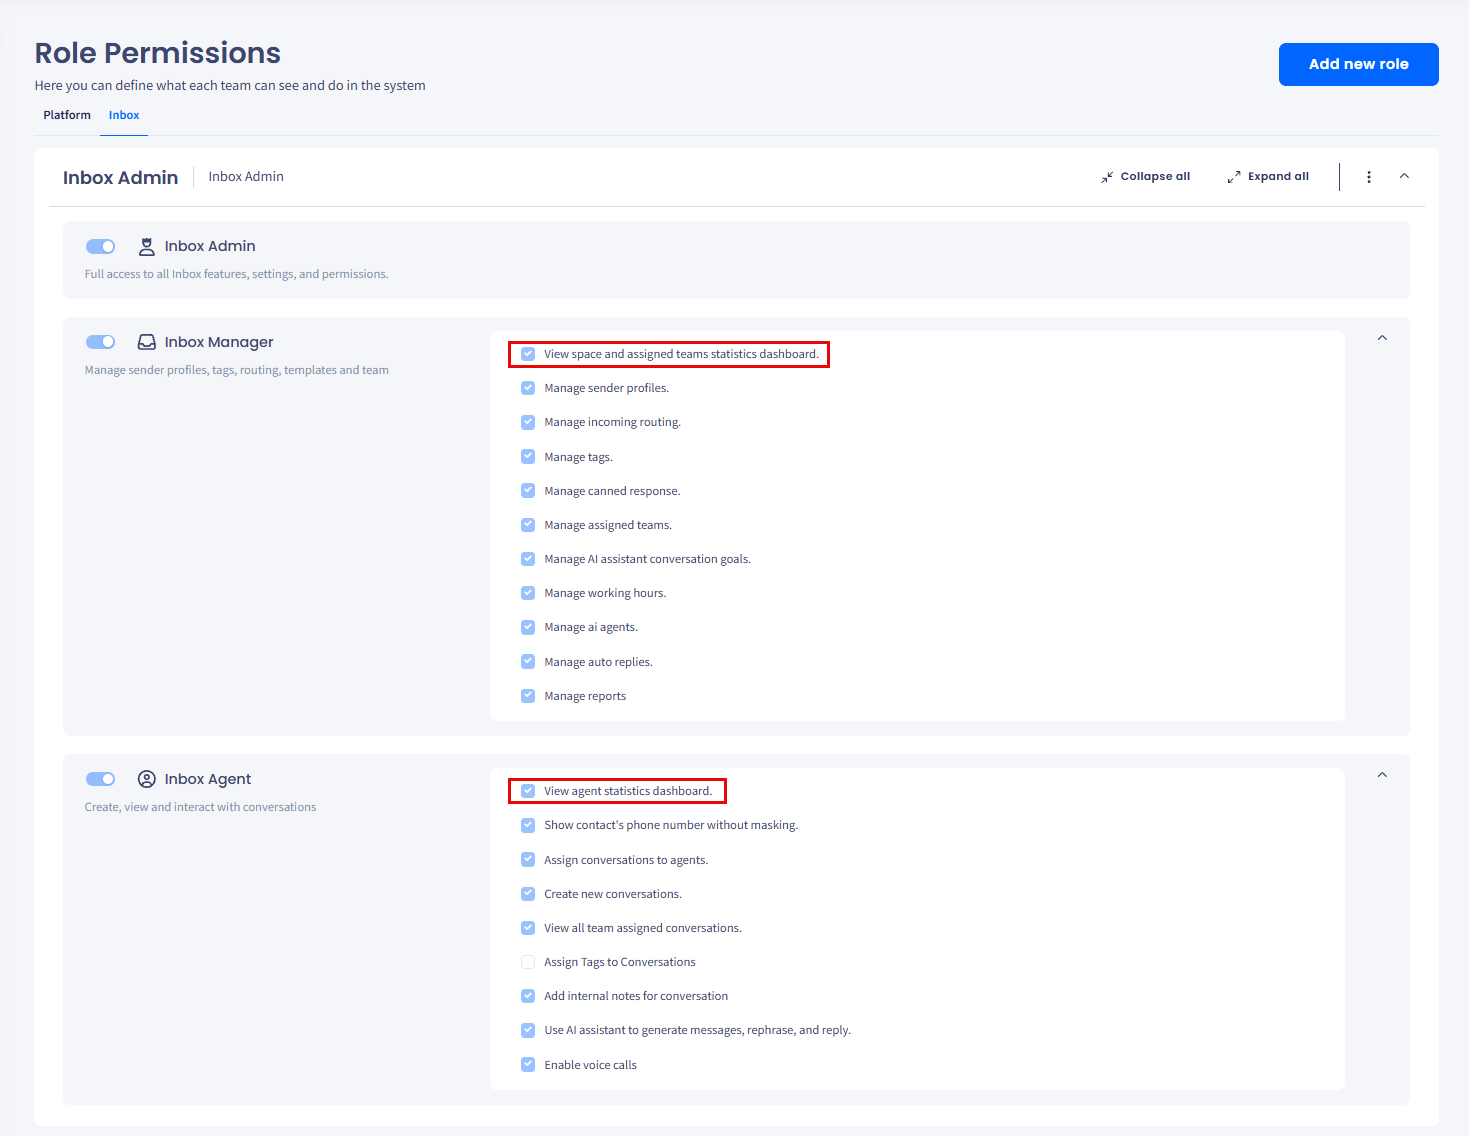Image resolution: width=1469 pixels, height=1136 pixels.
Task: Toggle the Inbox Admin switch
Action: (100, 246)
